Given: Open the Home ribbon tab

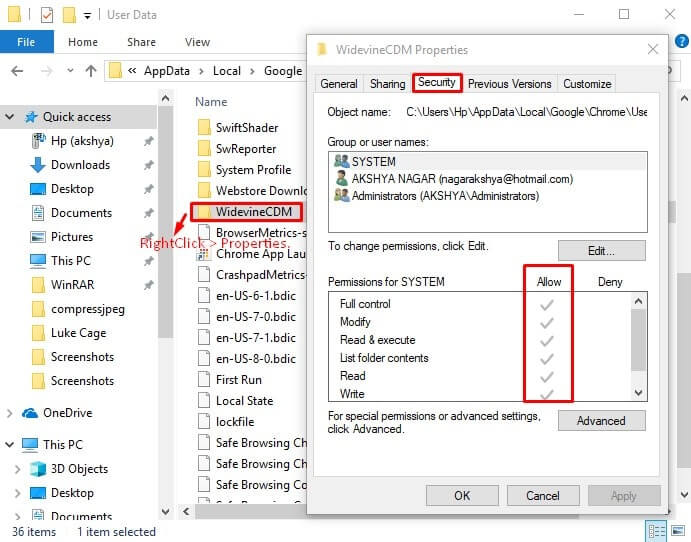Looking at the screenshot, I should click(x=83, y=42).
